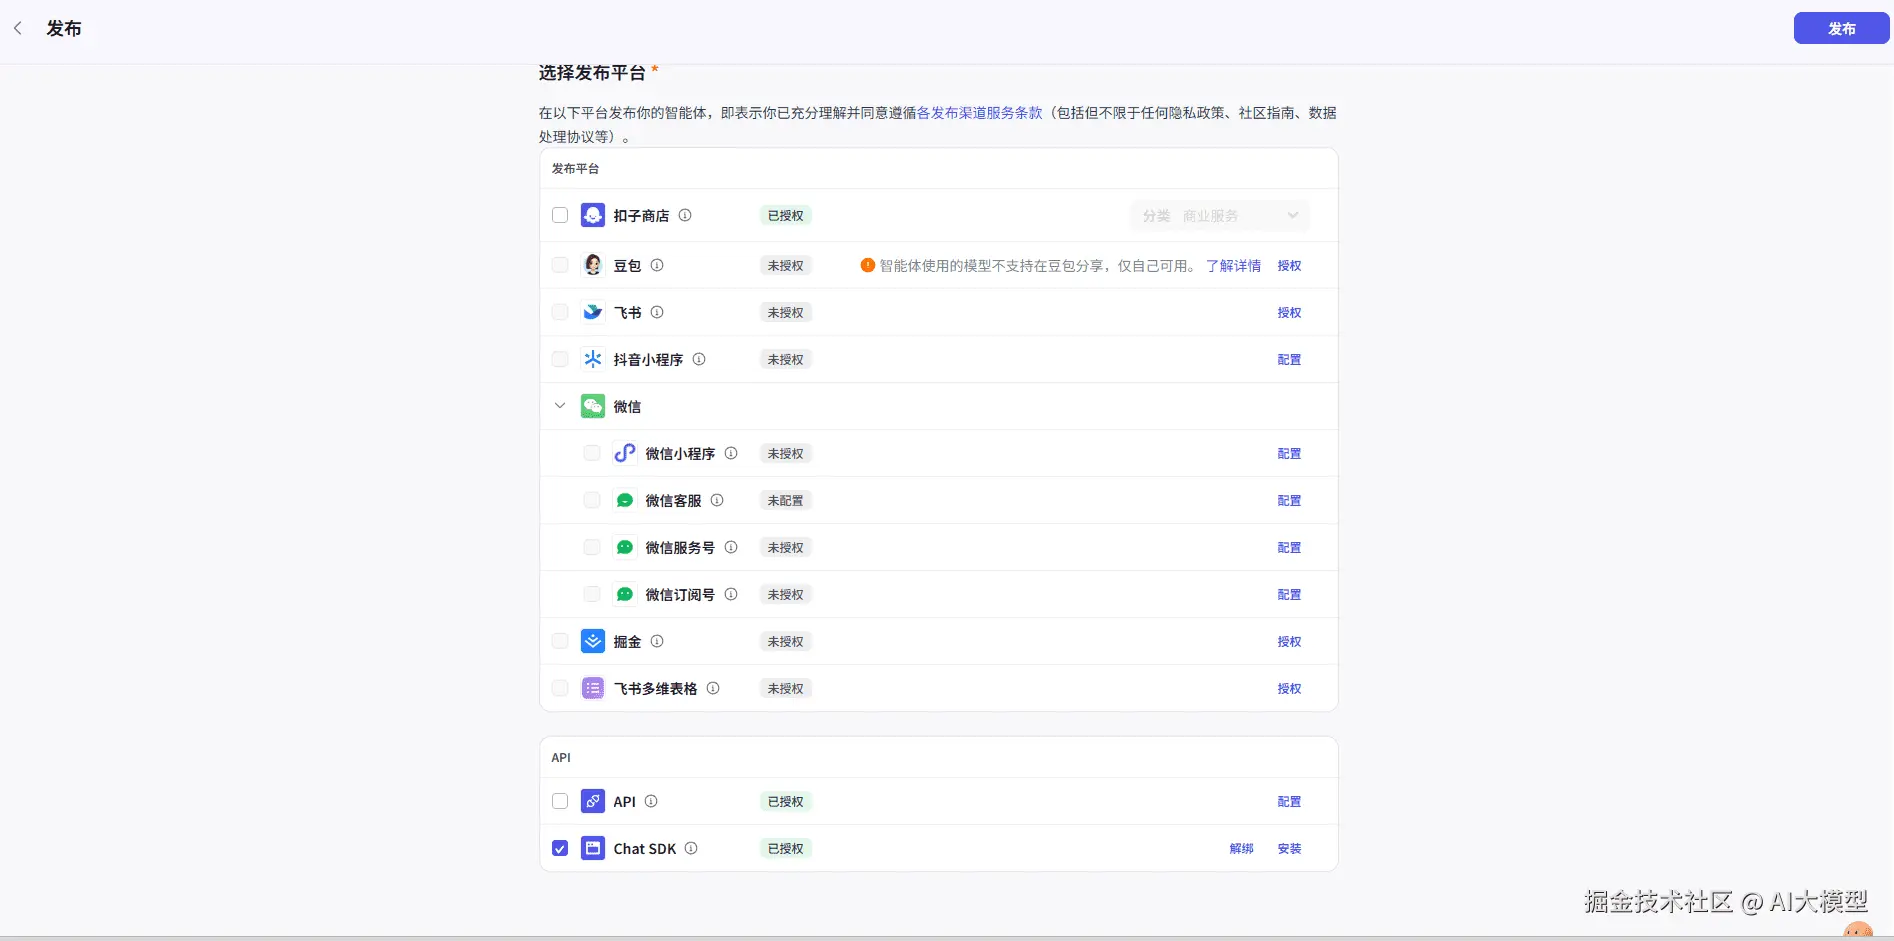This screenshot has height=941, width=1894.
Task: Click the 豆包 avatar icon
Action: [x=593, y=265]
